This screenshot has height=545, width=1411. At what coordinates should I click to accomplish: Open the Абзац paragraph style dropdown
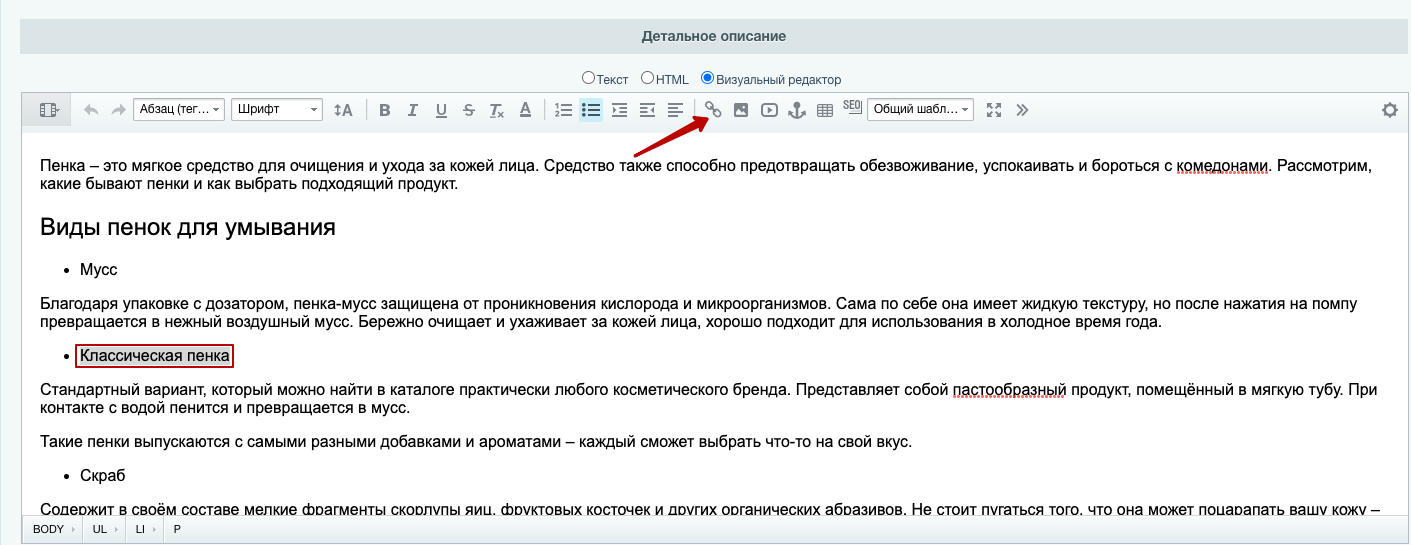pos(178,110)
